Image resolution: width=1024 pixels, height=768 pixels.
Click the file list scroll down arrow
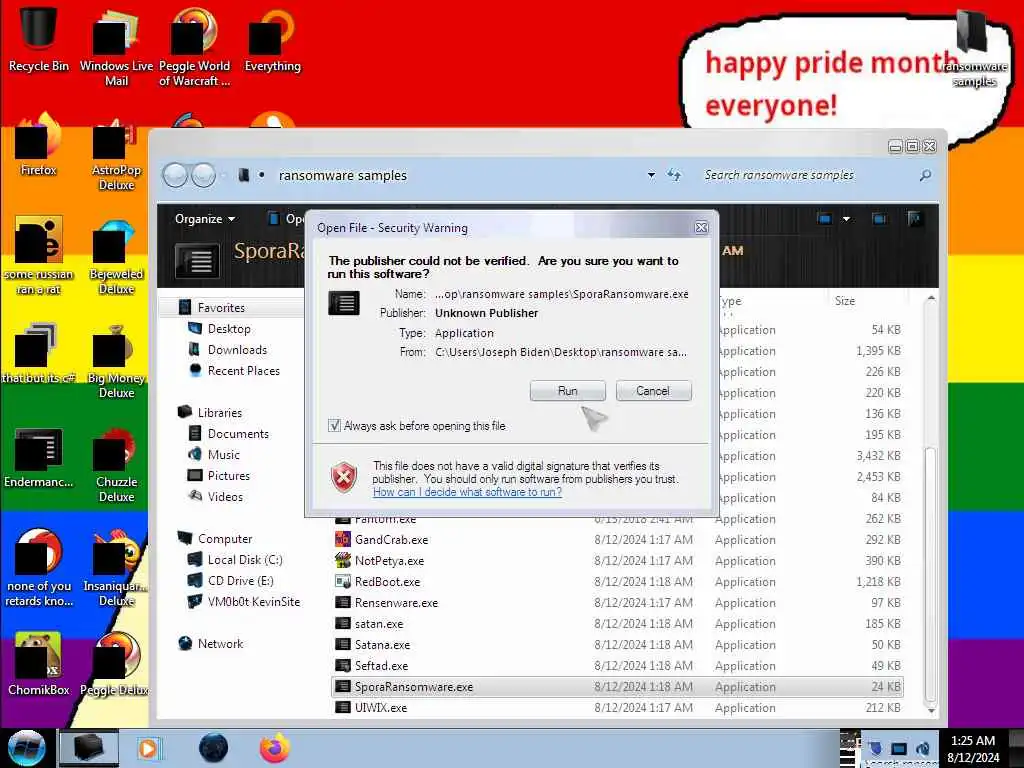931,710
